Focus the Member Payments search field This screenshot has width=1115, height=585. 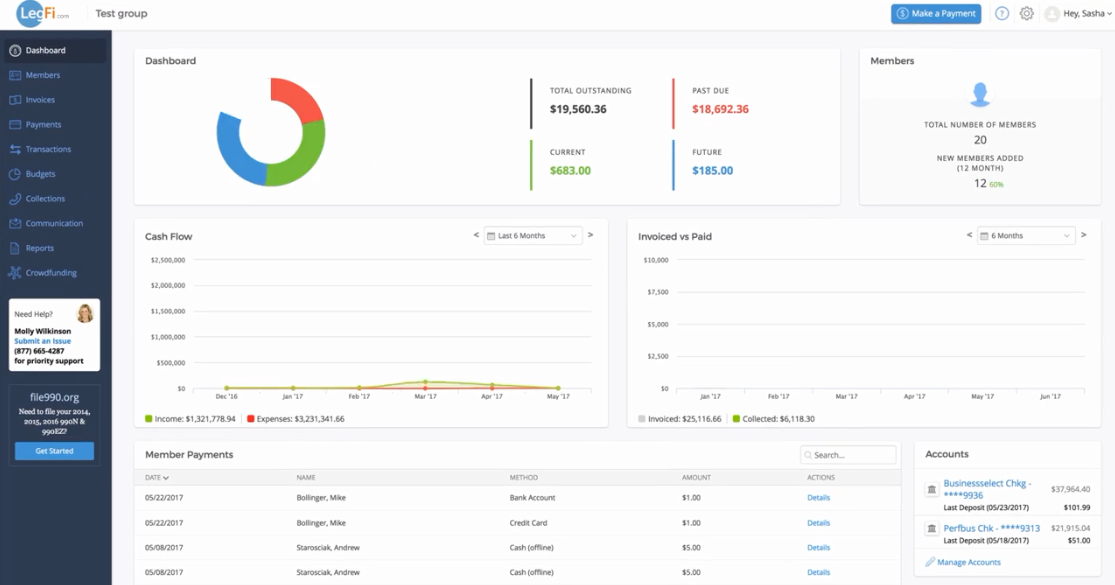tap(848, 455)
